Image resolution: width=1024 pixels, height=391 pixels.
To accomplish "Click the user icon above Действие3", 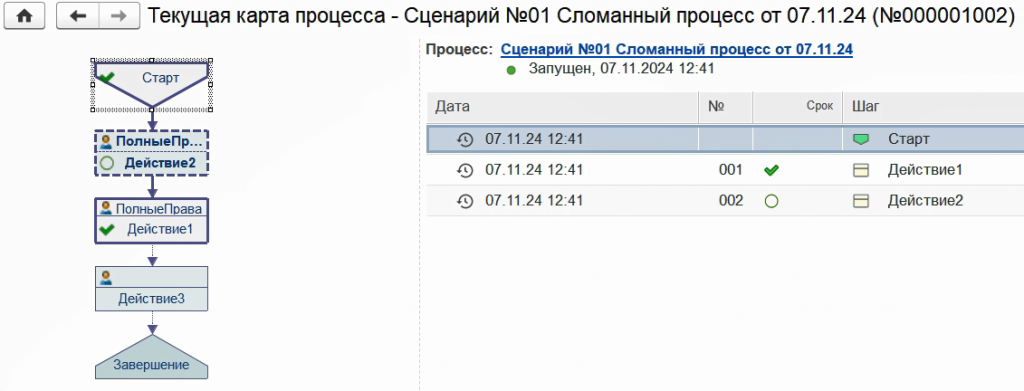I will coord(106,278).
